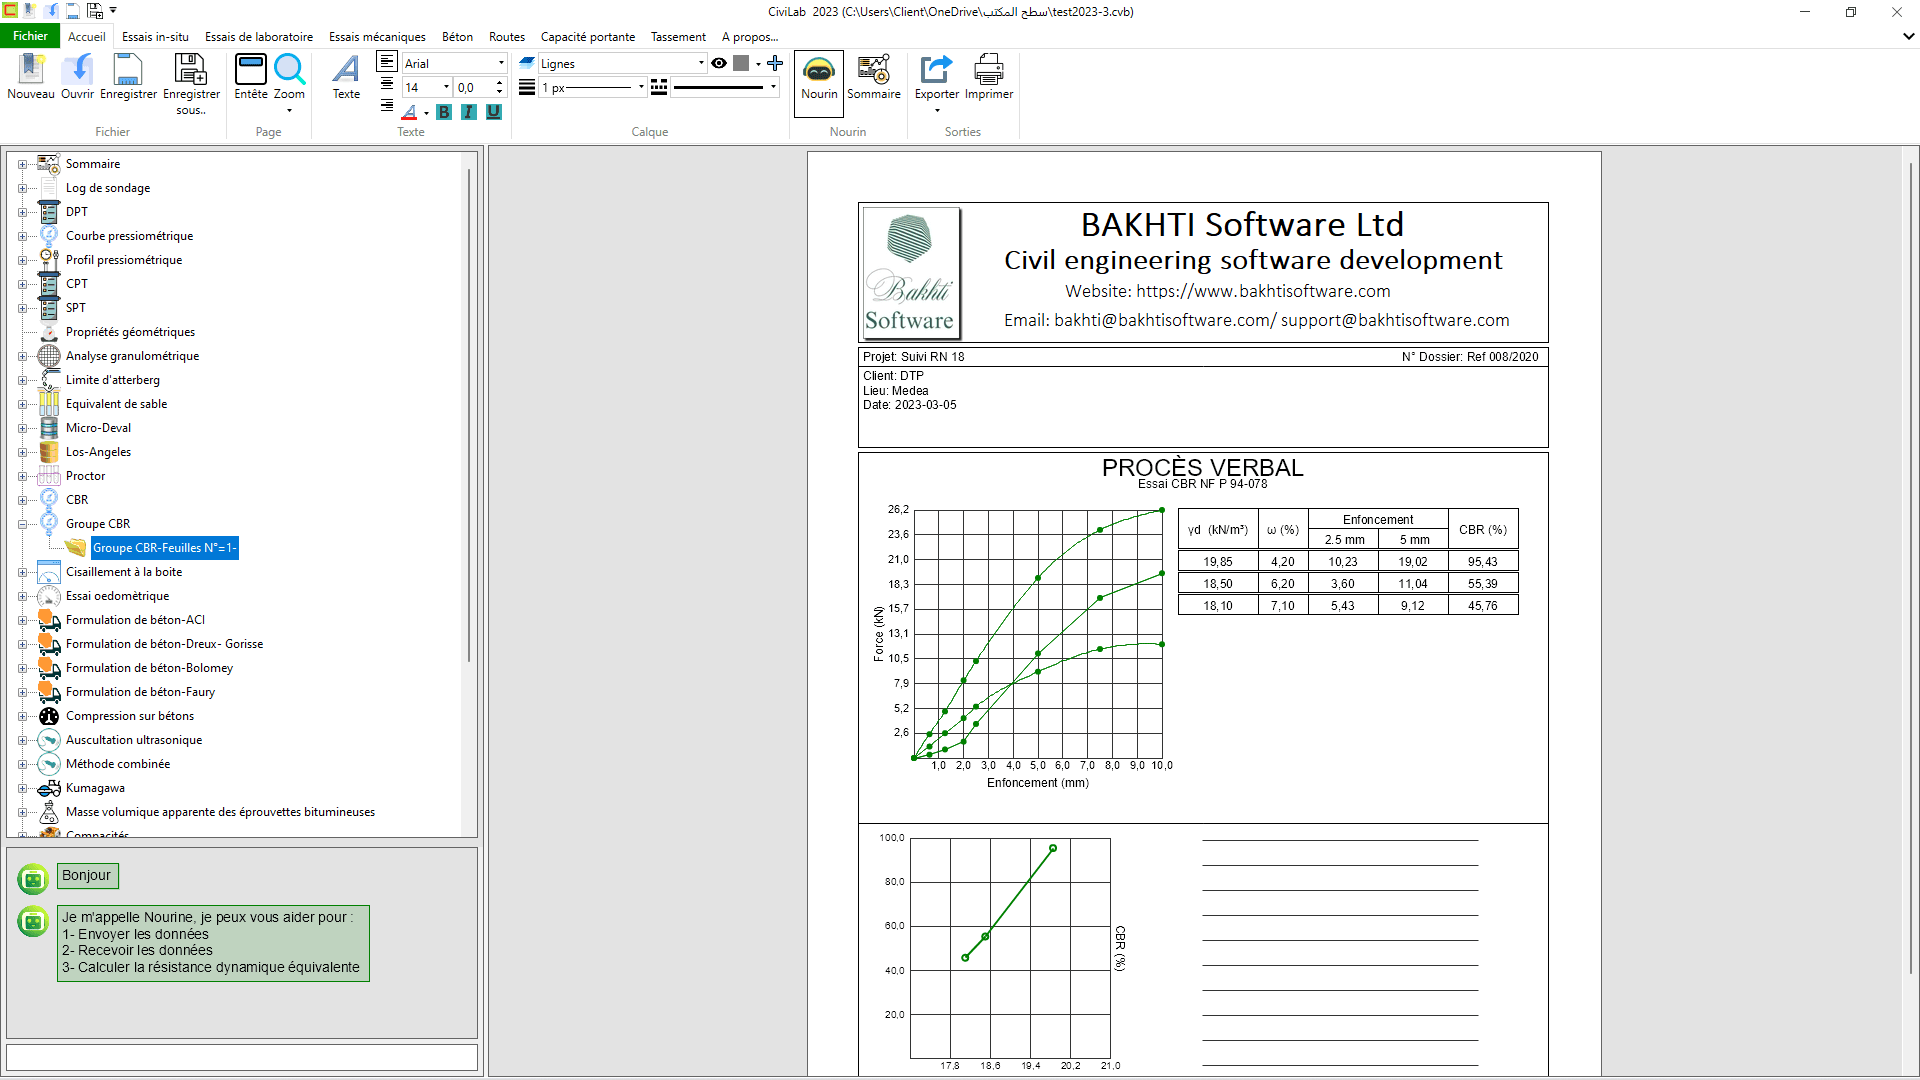Image resolution: width=1920 pixels, height=1080 pixels.
Task: Click the tree panel vertical scrollbar
Action: pyautogui.click(x=468, y=415)
